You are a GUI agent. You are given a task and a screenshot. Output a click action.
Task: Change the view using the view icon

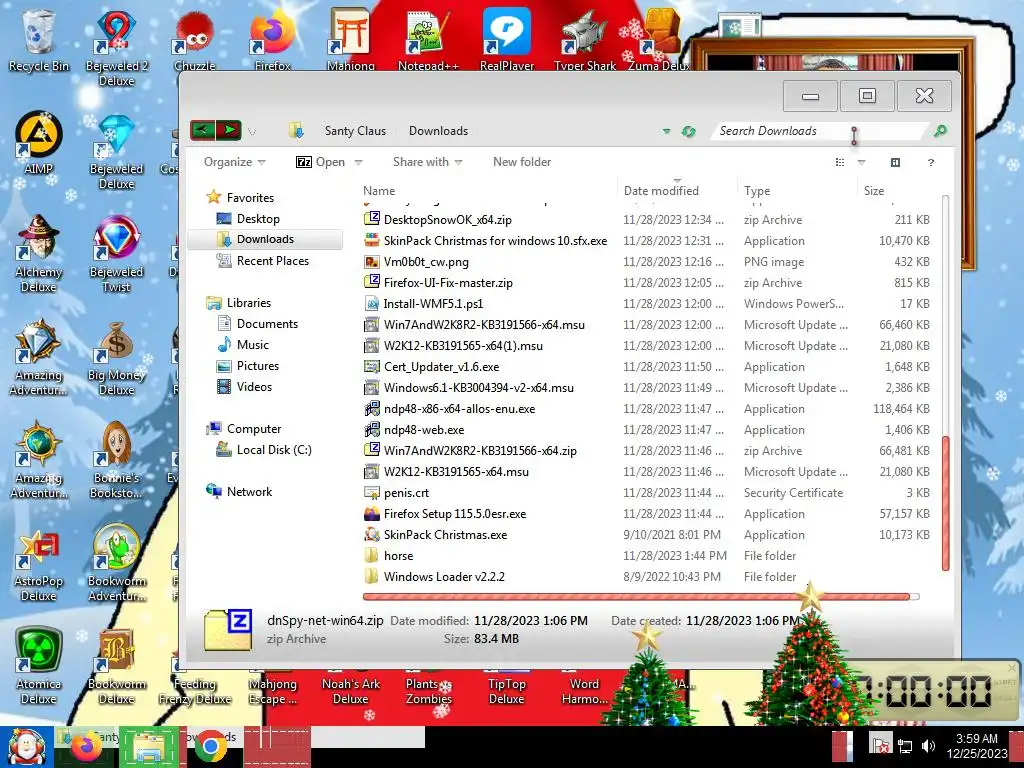(x=840, y=163)
